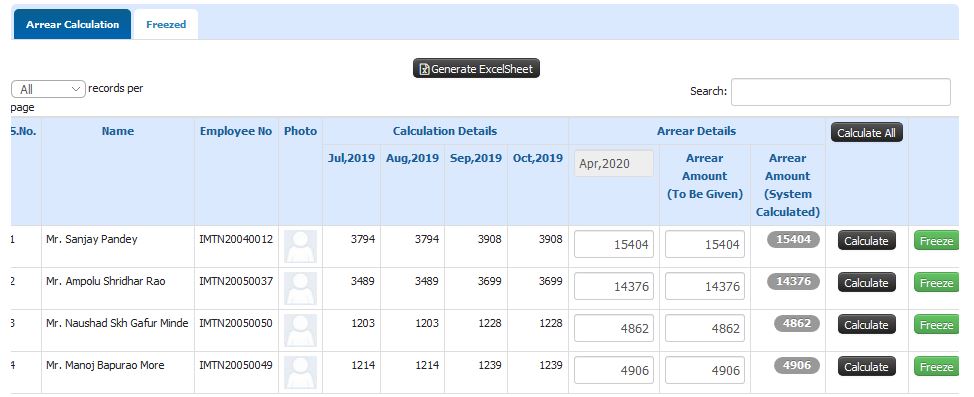Freeze the Ampolu Shridhar Rao row
The image size is (974, 397).
[936, 282]
